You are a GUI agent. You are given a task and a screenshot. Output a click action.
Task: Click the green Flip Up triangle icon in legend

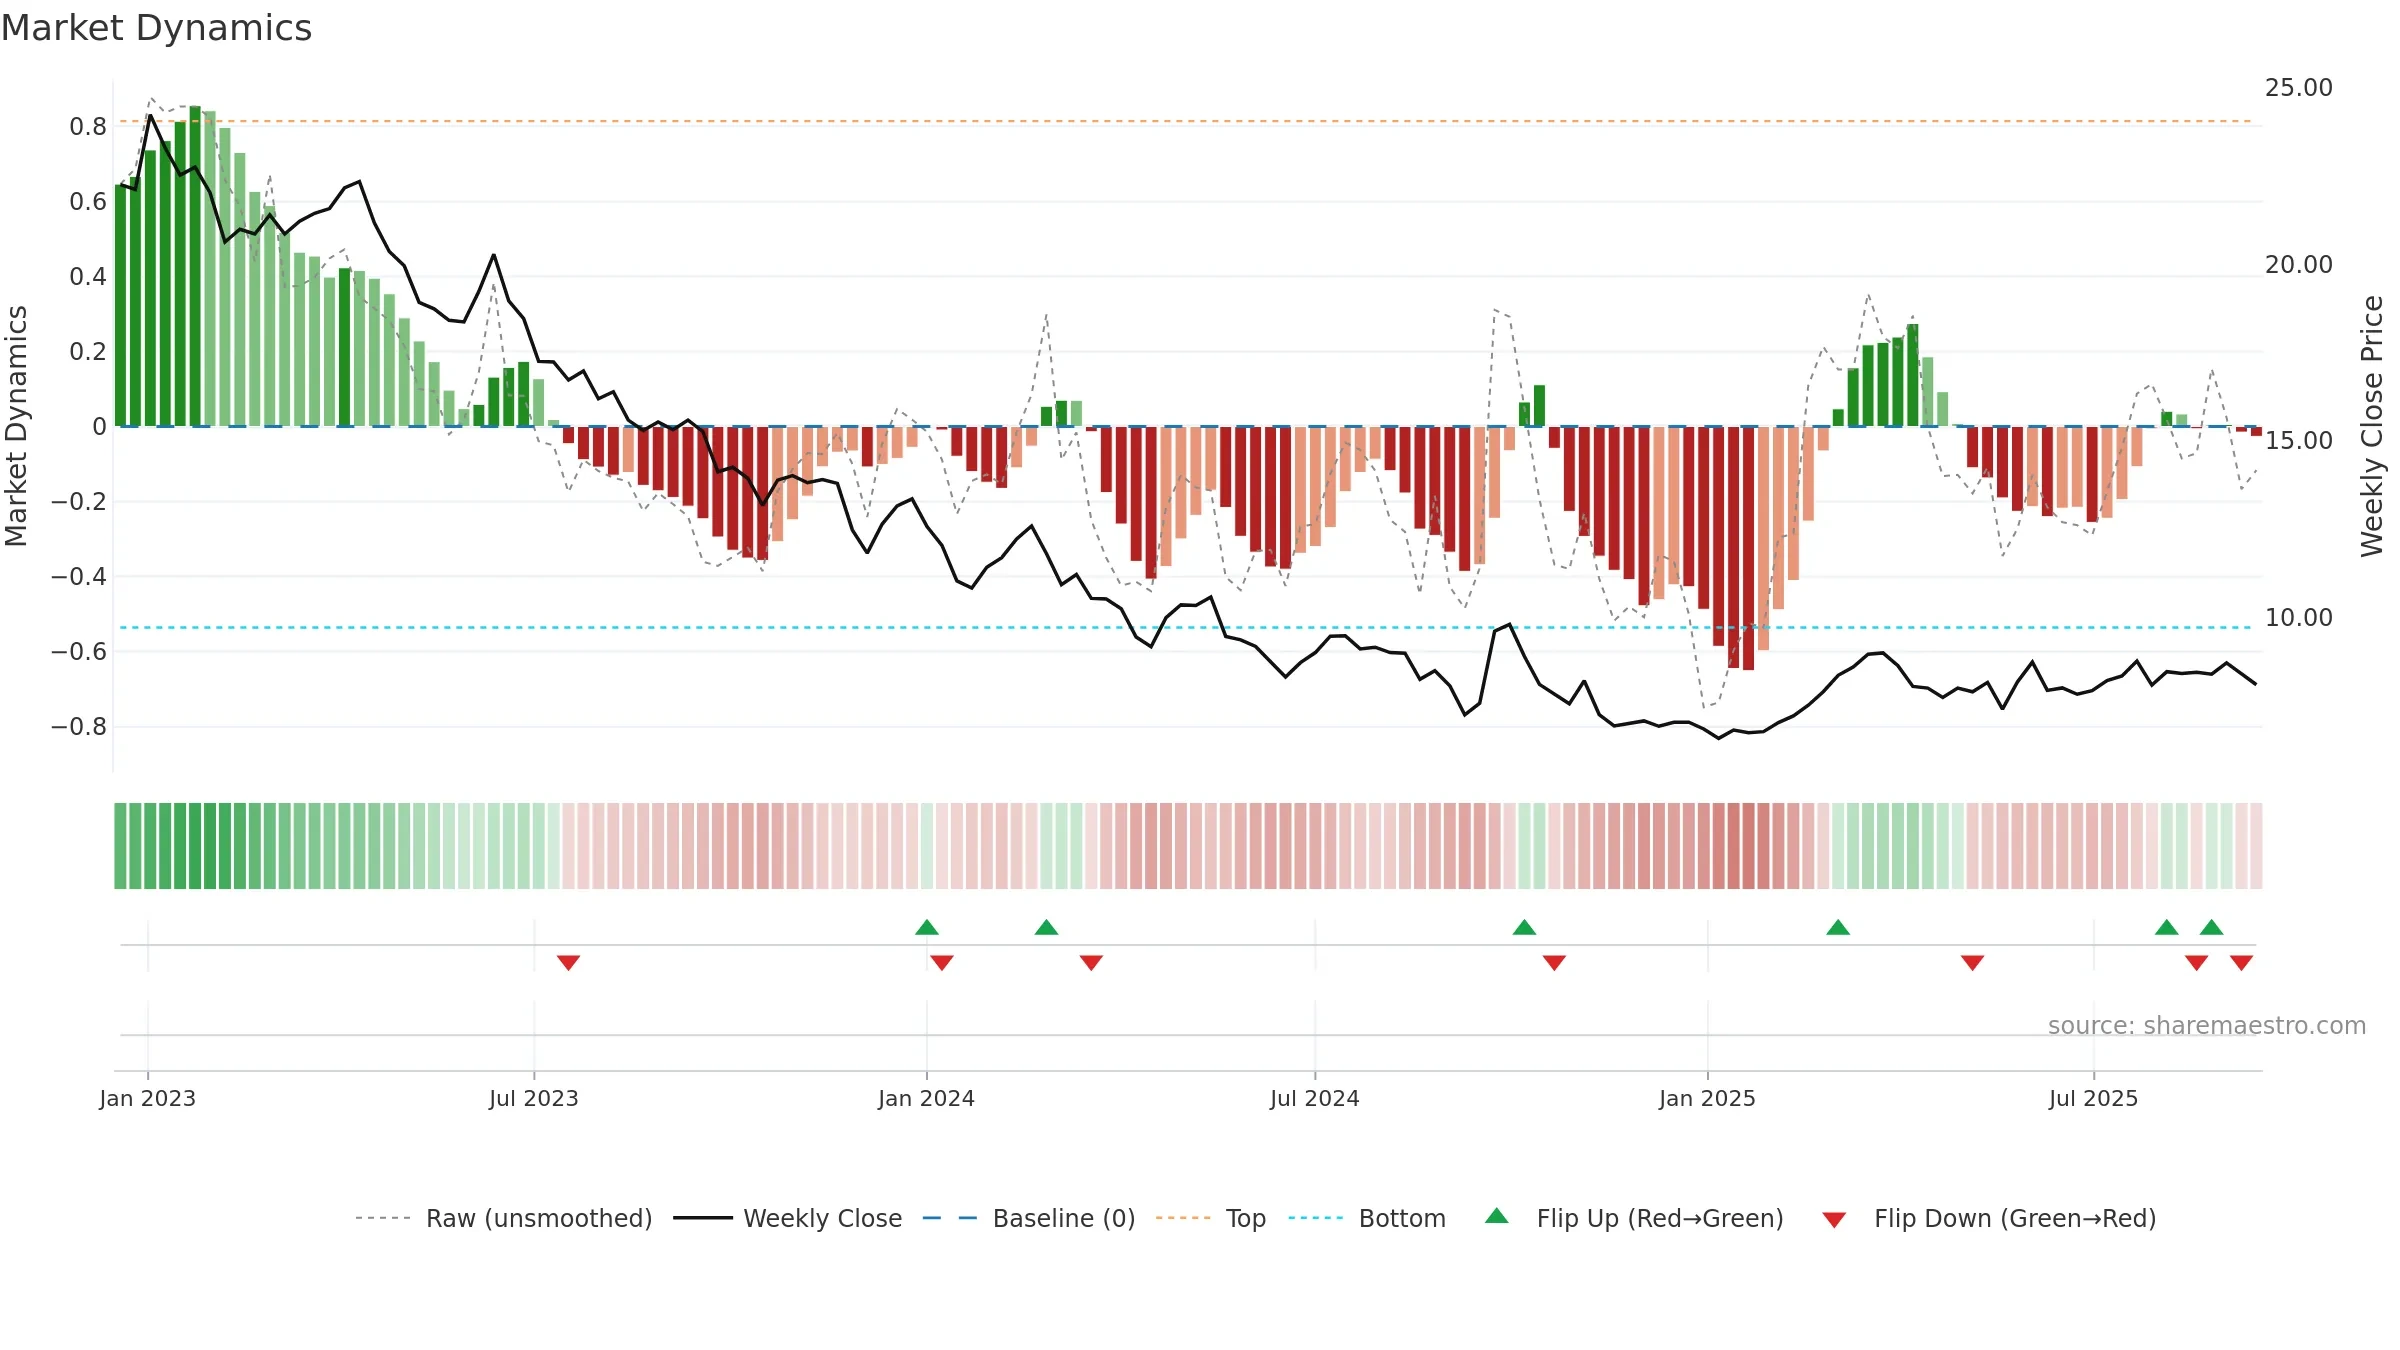tap(1497, 1216)
